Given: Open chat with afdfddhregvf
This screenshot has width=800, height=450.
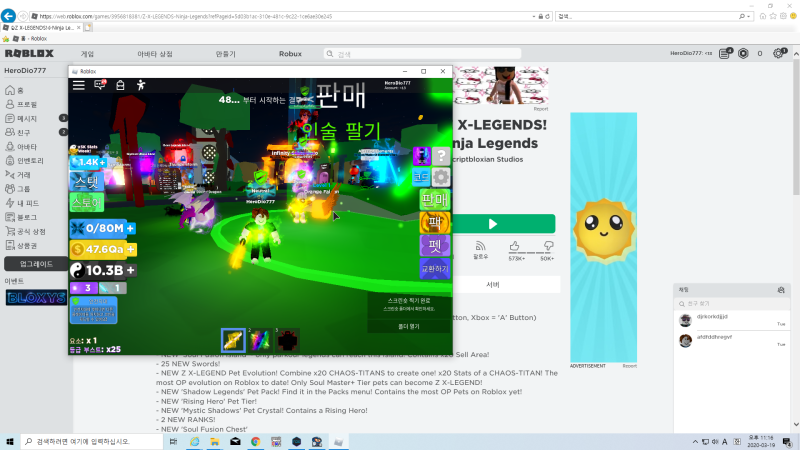Looking at the screenshot, I should point(732,340).
